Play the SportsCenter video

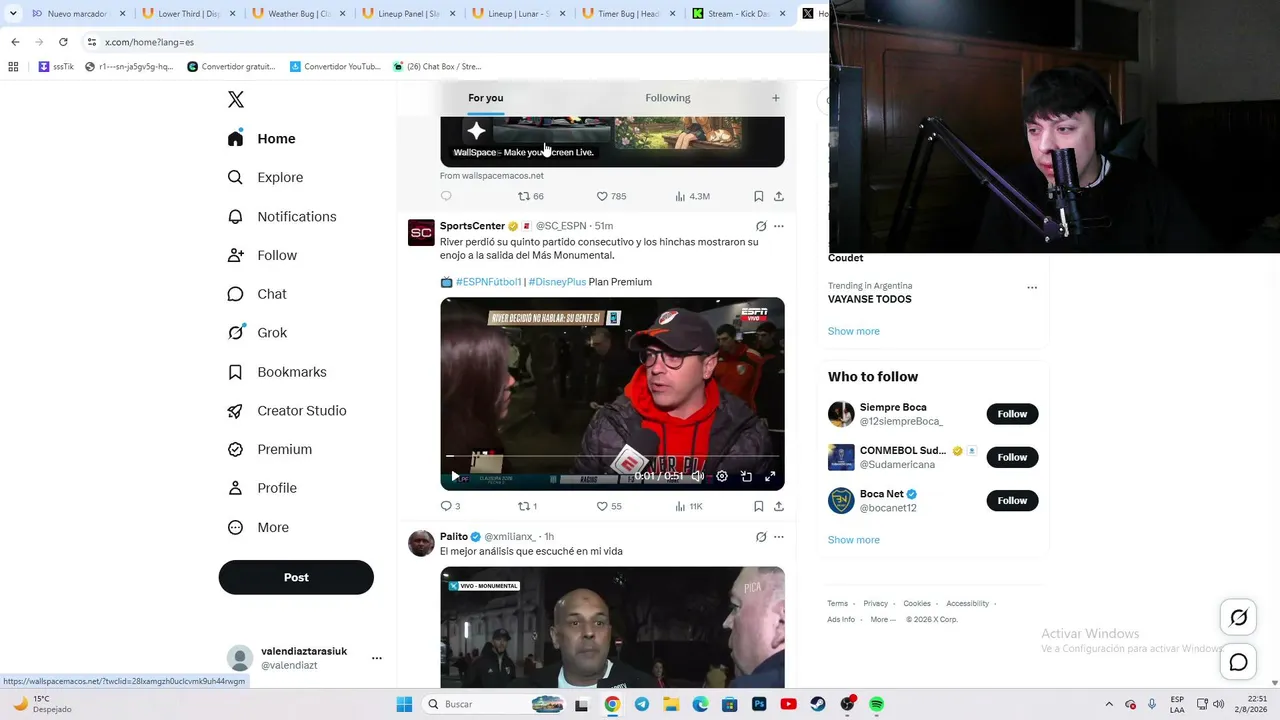455,476
